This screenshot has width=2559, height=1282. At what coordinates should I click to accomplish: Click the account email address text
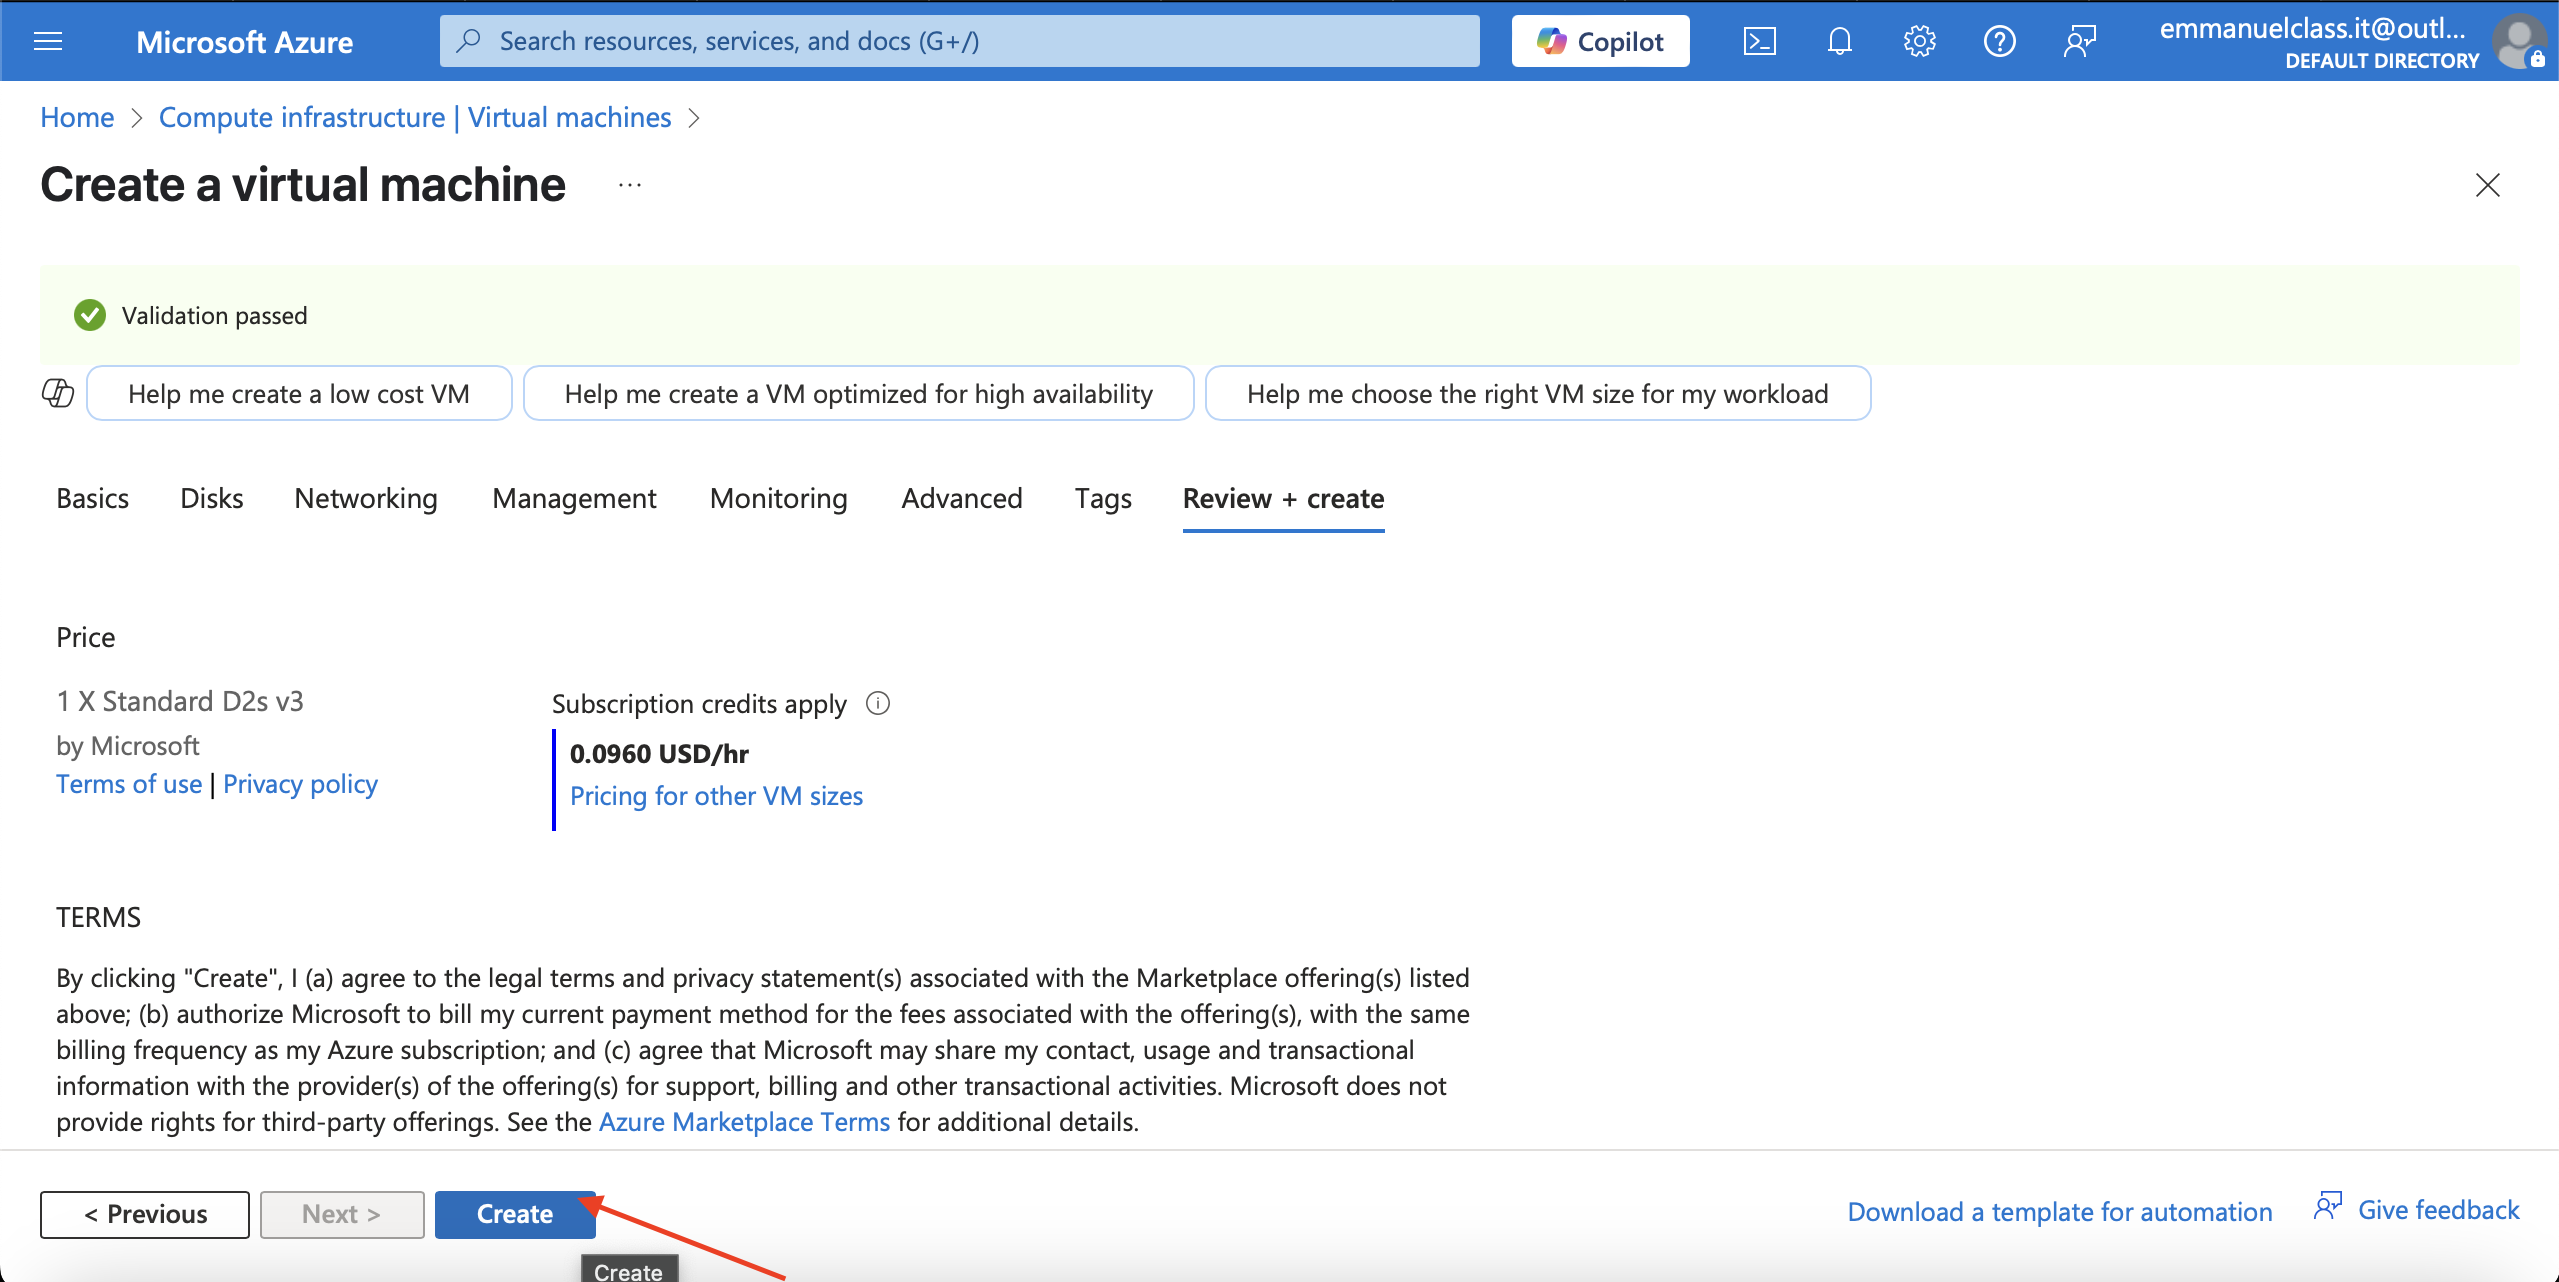tap(2312, 28)
